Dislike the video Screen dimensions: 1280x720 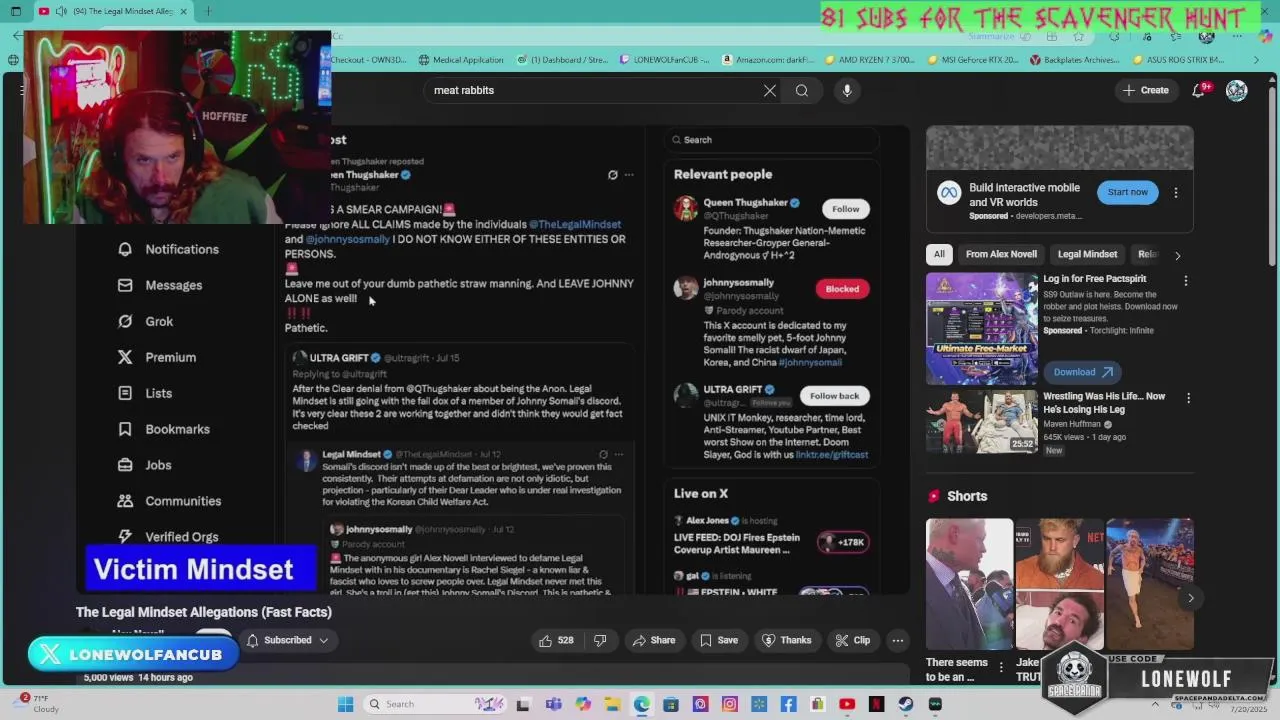[x=600, y=640]
